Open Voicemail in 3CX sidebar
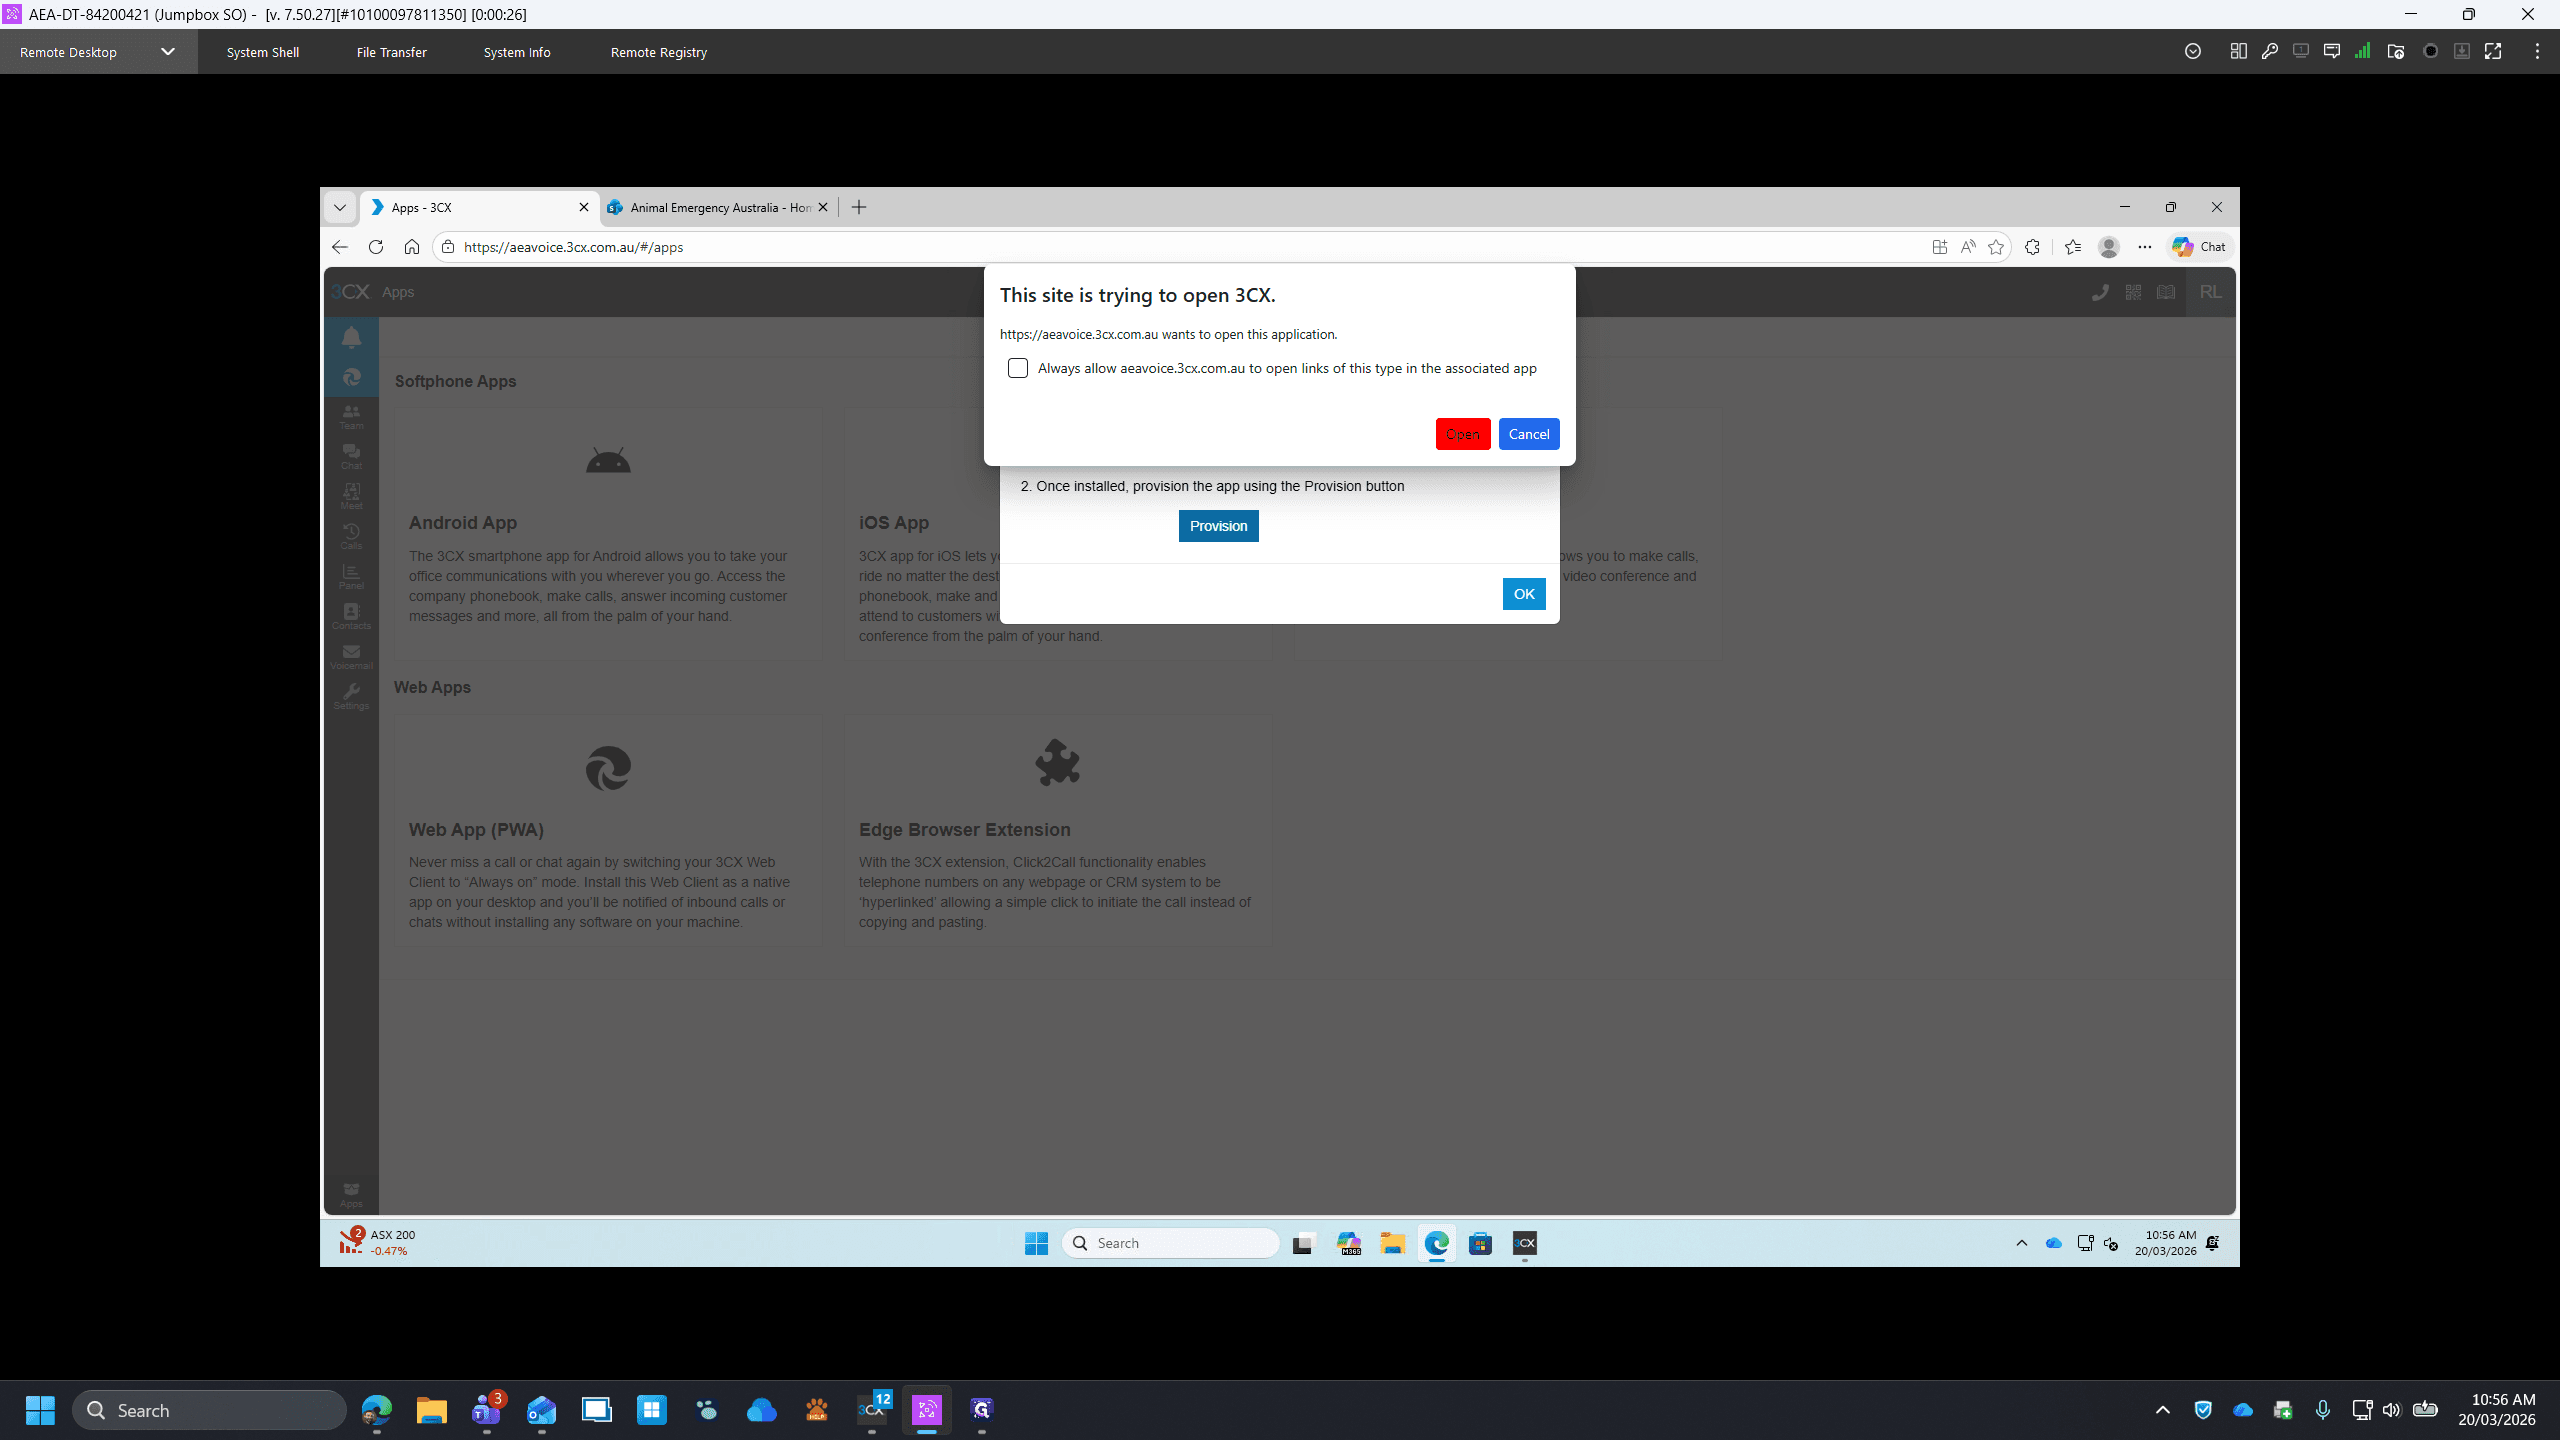This screenshot has width=2560, height=1440. click(x=351, y=656)
